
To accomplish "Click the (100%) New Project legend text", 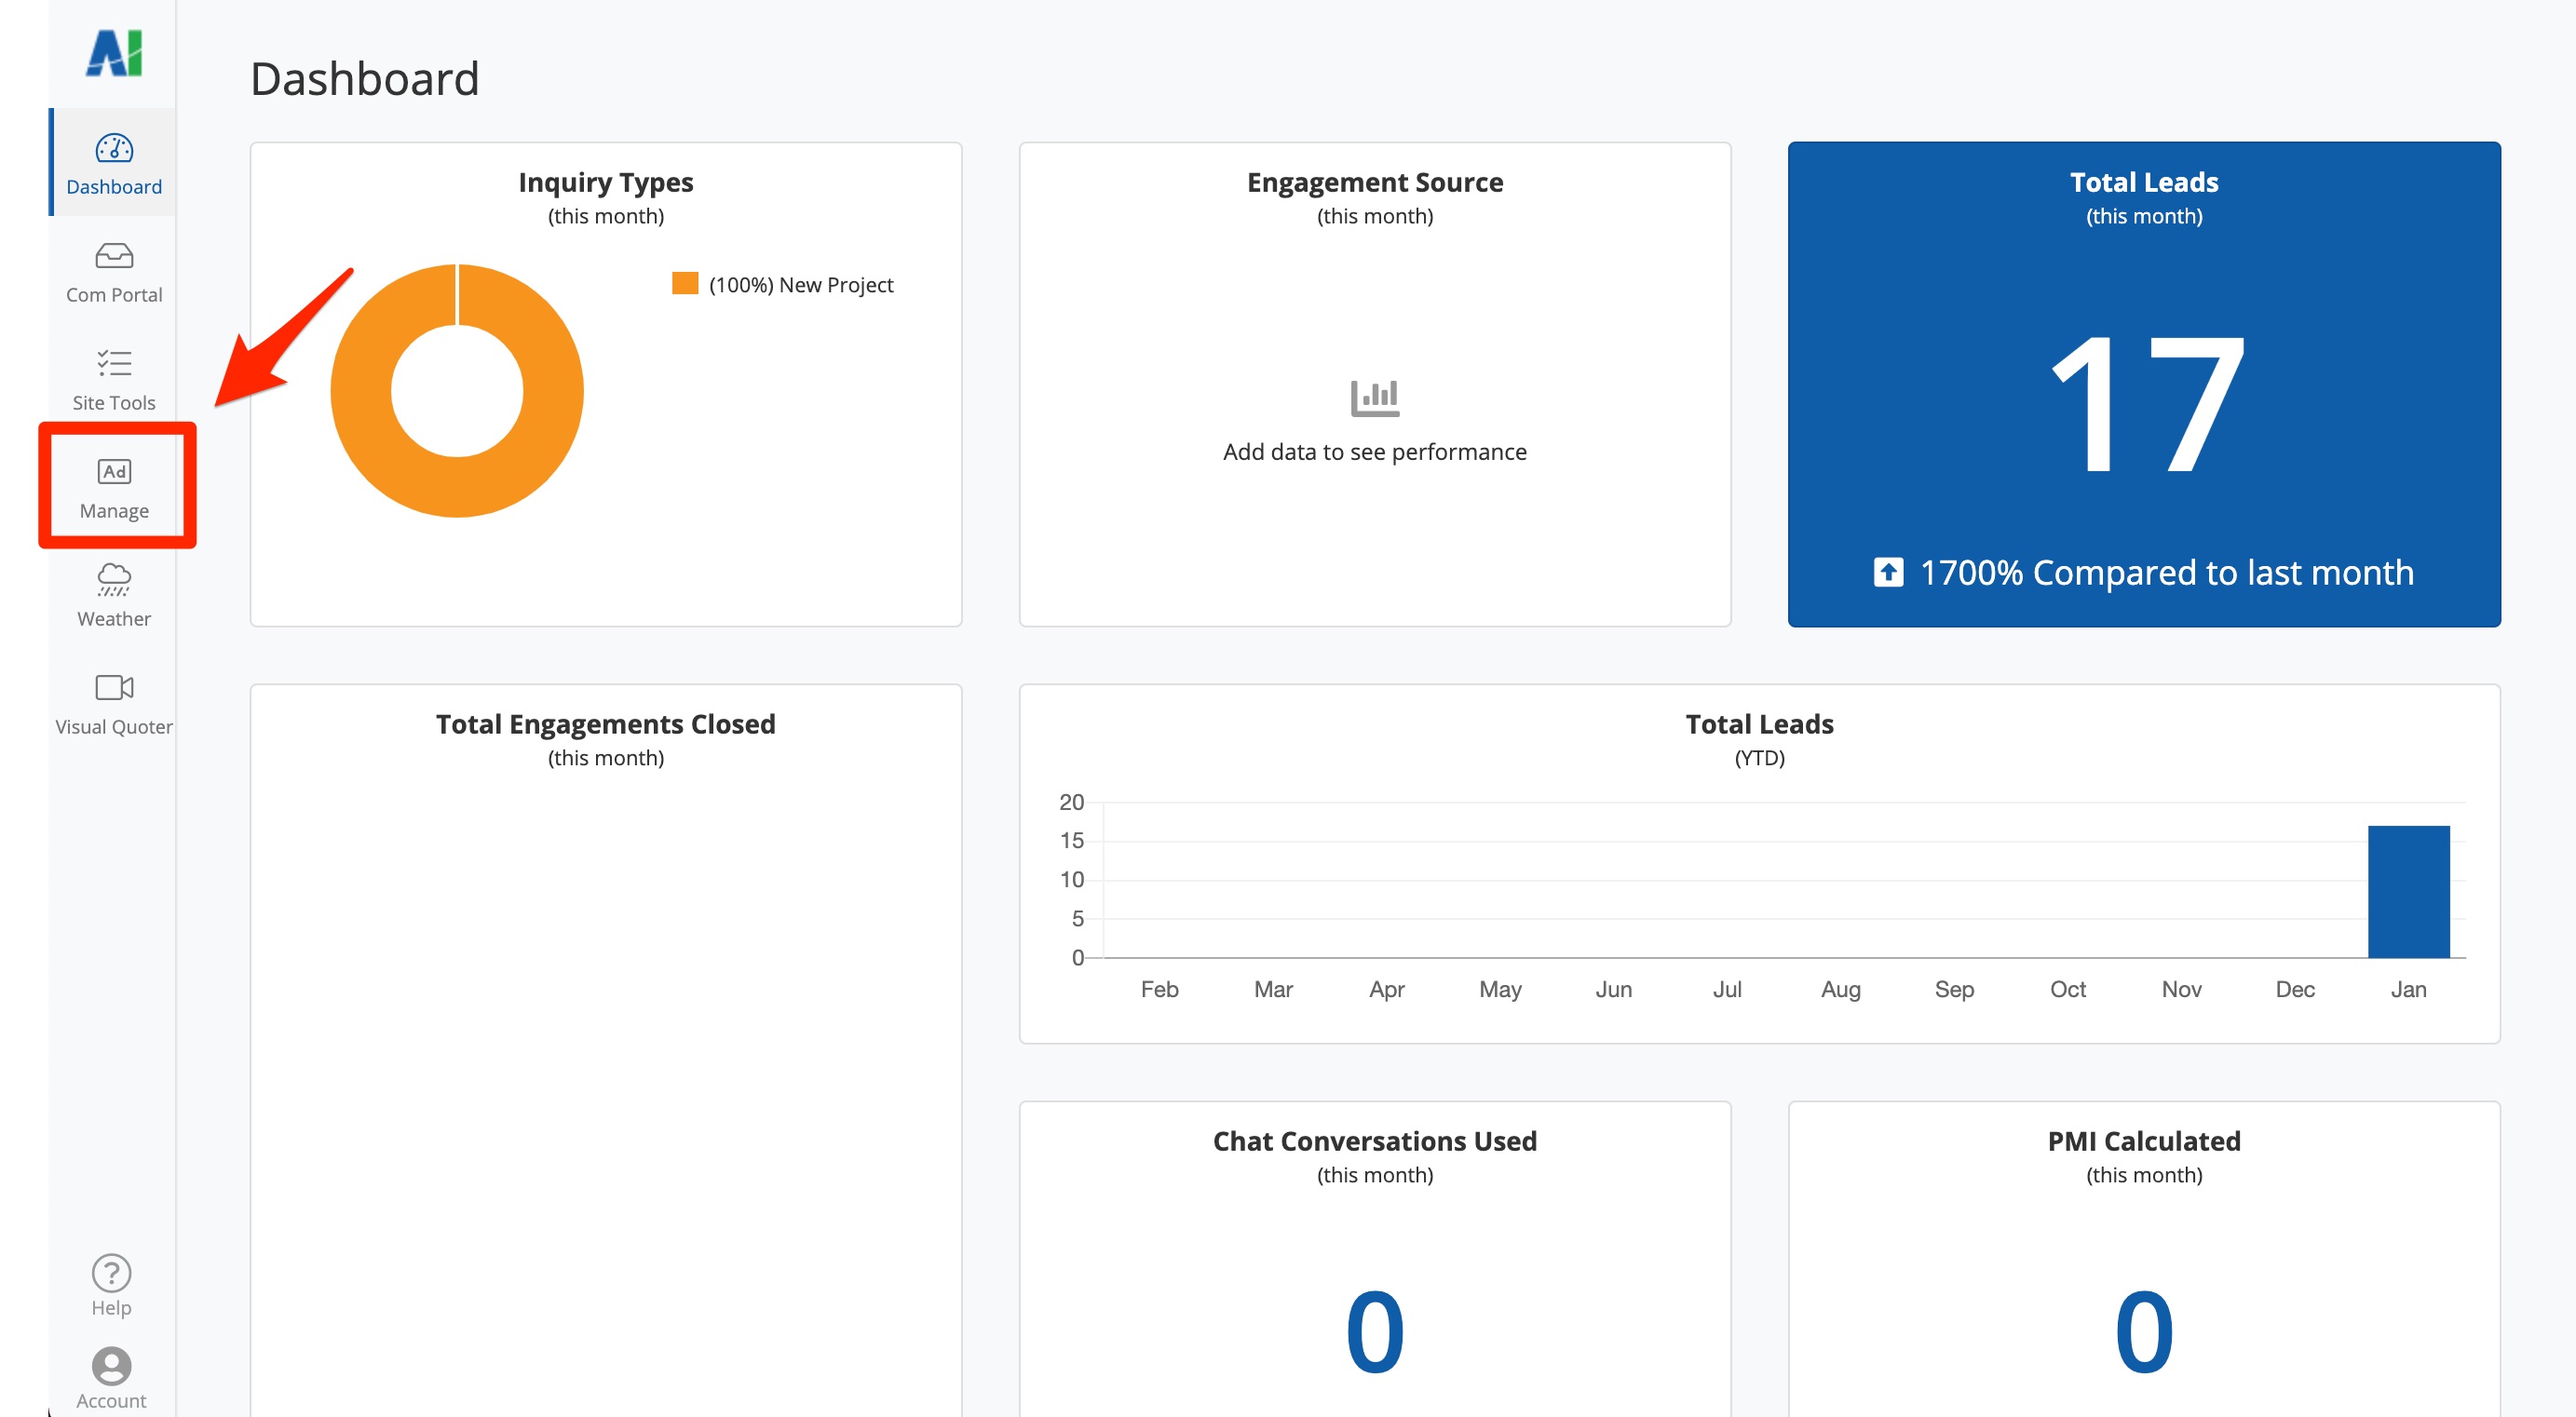I will [x=800, y=285].
